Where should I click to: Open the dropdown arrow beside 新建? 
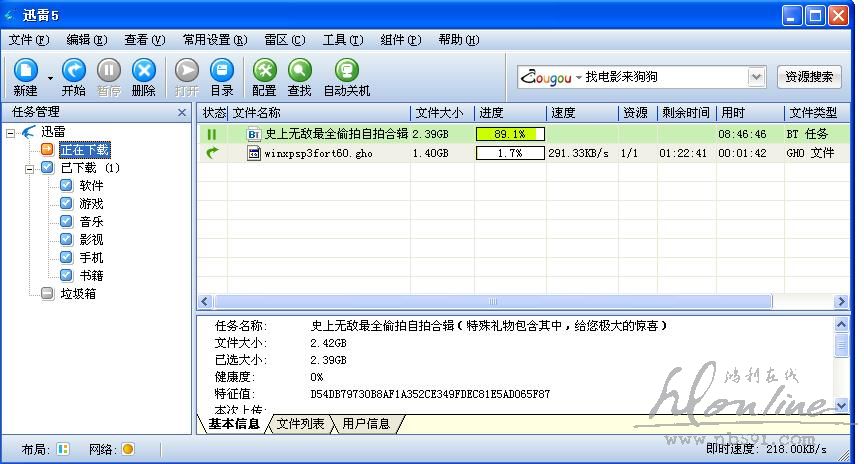click(x=50, y=78)
